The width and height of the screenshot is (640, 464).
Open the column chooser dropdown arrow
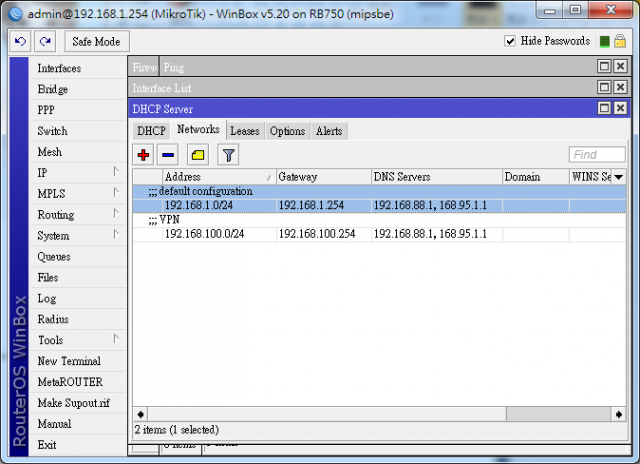point(618,177)
